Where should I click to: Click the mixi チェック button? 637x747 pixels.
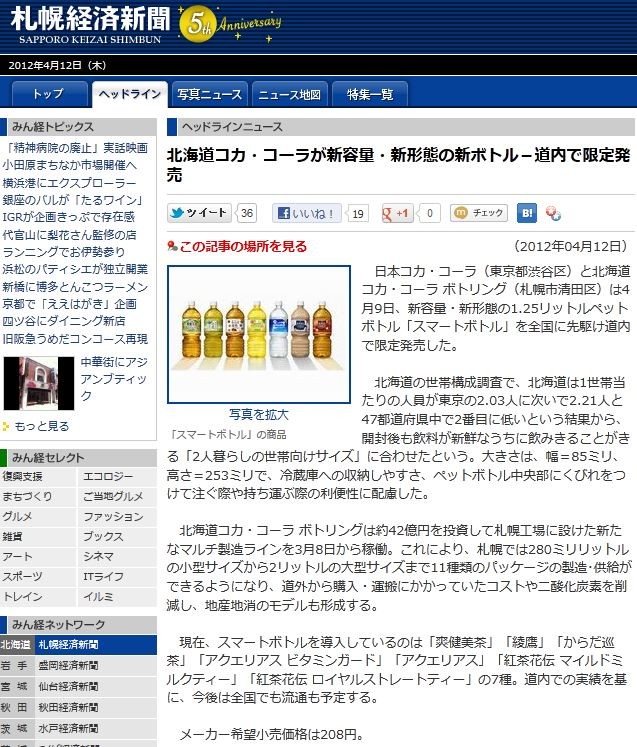click(x=479, y=213)
